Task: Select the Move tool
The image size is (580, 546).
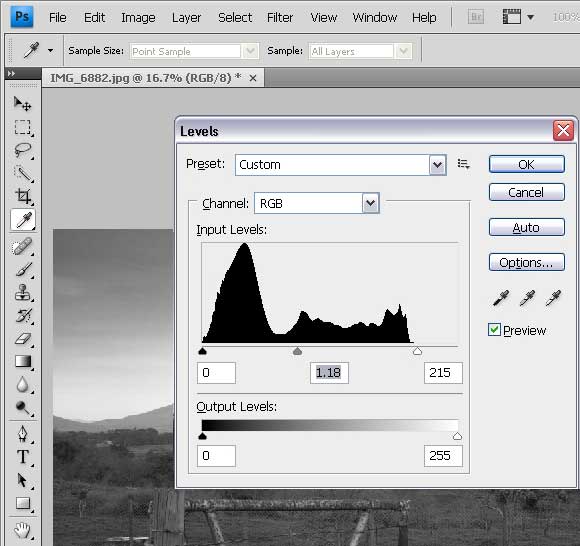Action: click(23, 104)
